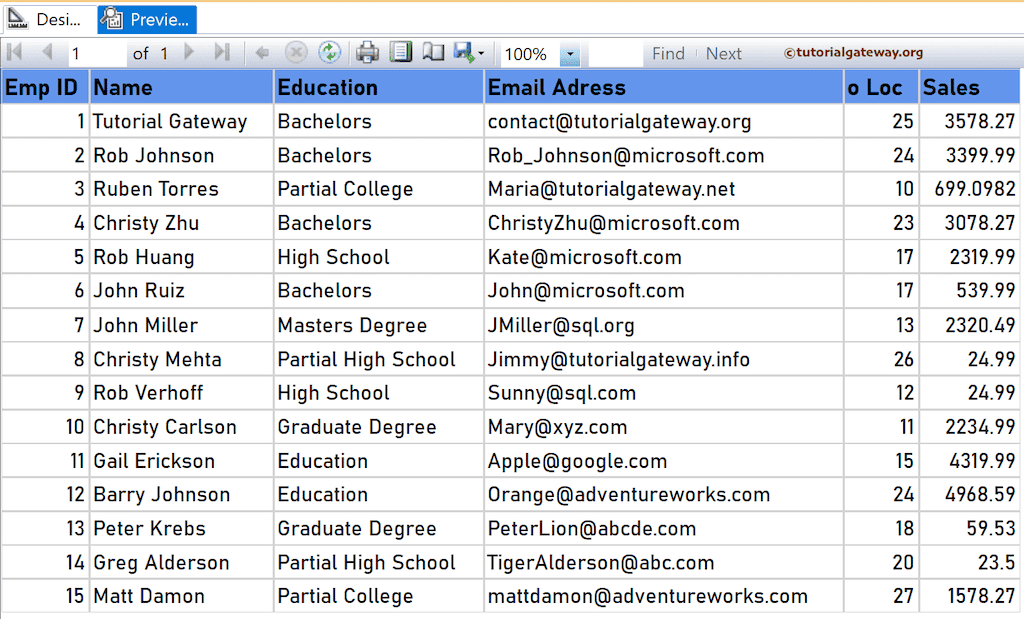Click the Find button

click(668, 53)
